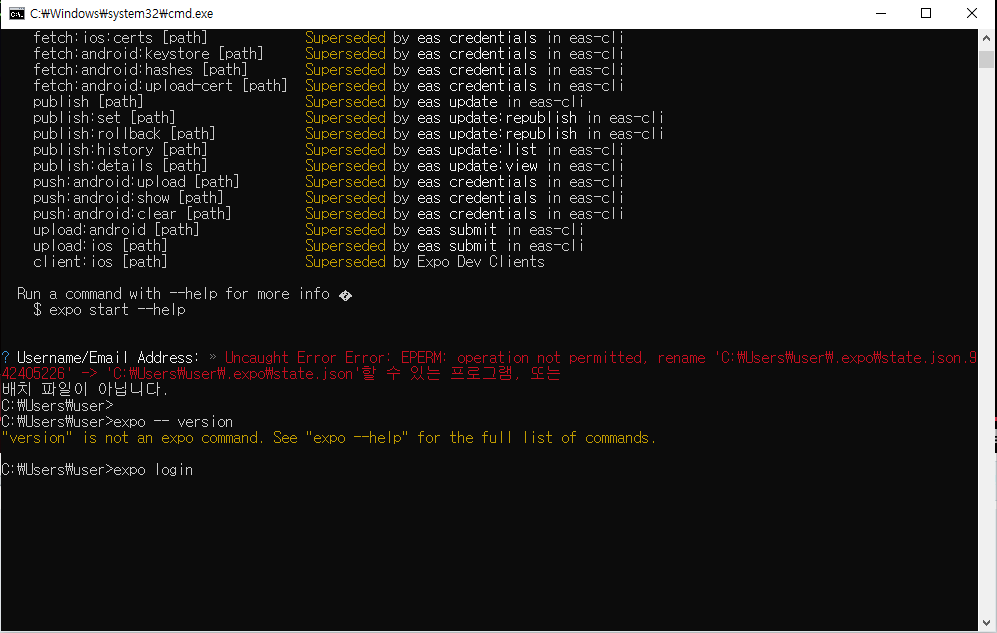Click the 'publish [path]' command text
Image resolution: width=997 pixels, height=633 pixels.
tap(88, 102)
